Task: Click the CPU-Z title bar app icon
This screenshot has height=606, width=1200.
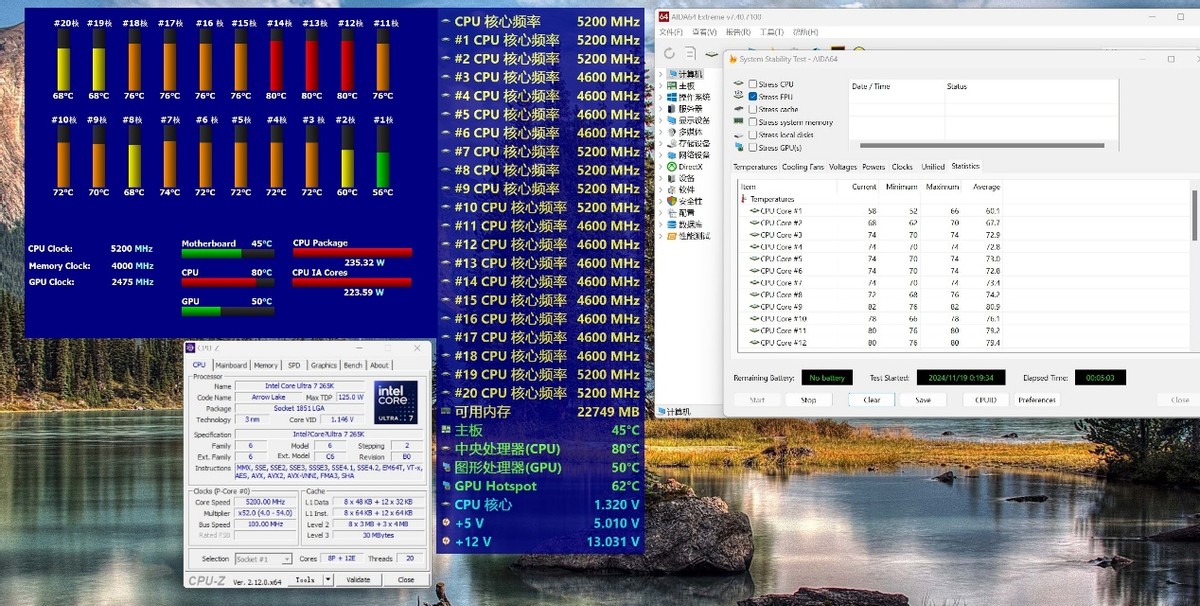Action: [x=191, y=348]
